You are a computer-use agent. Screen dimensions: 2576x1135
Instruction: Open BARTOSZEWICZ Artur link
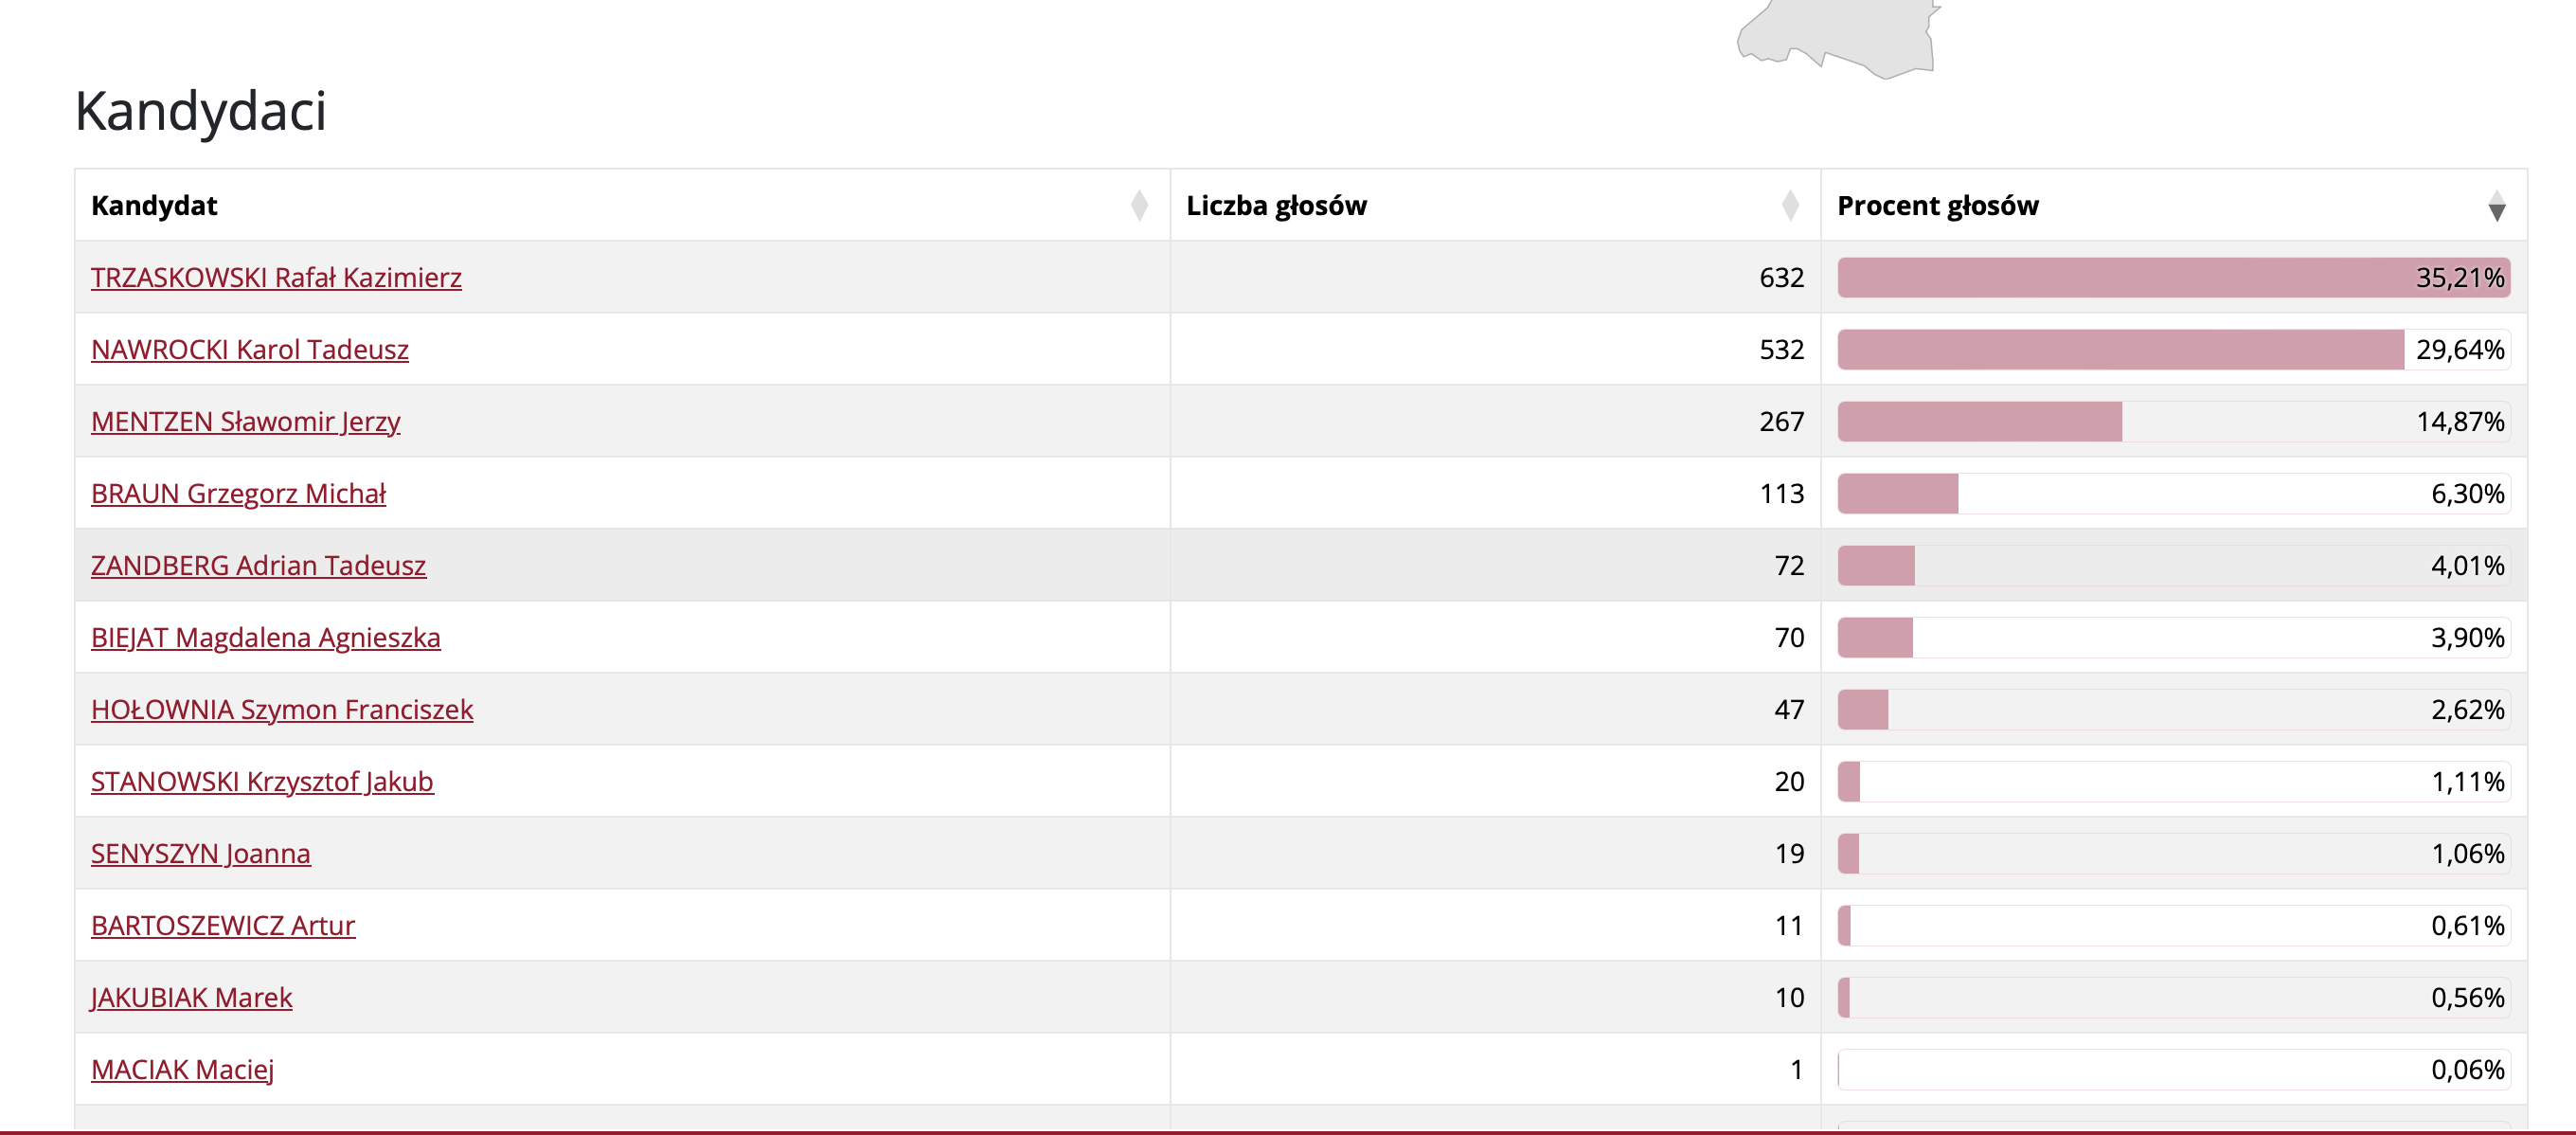click(x=223, y=925)
